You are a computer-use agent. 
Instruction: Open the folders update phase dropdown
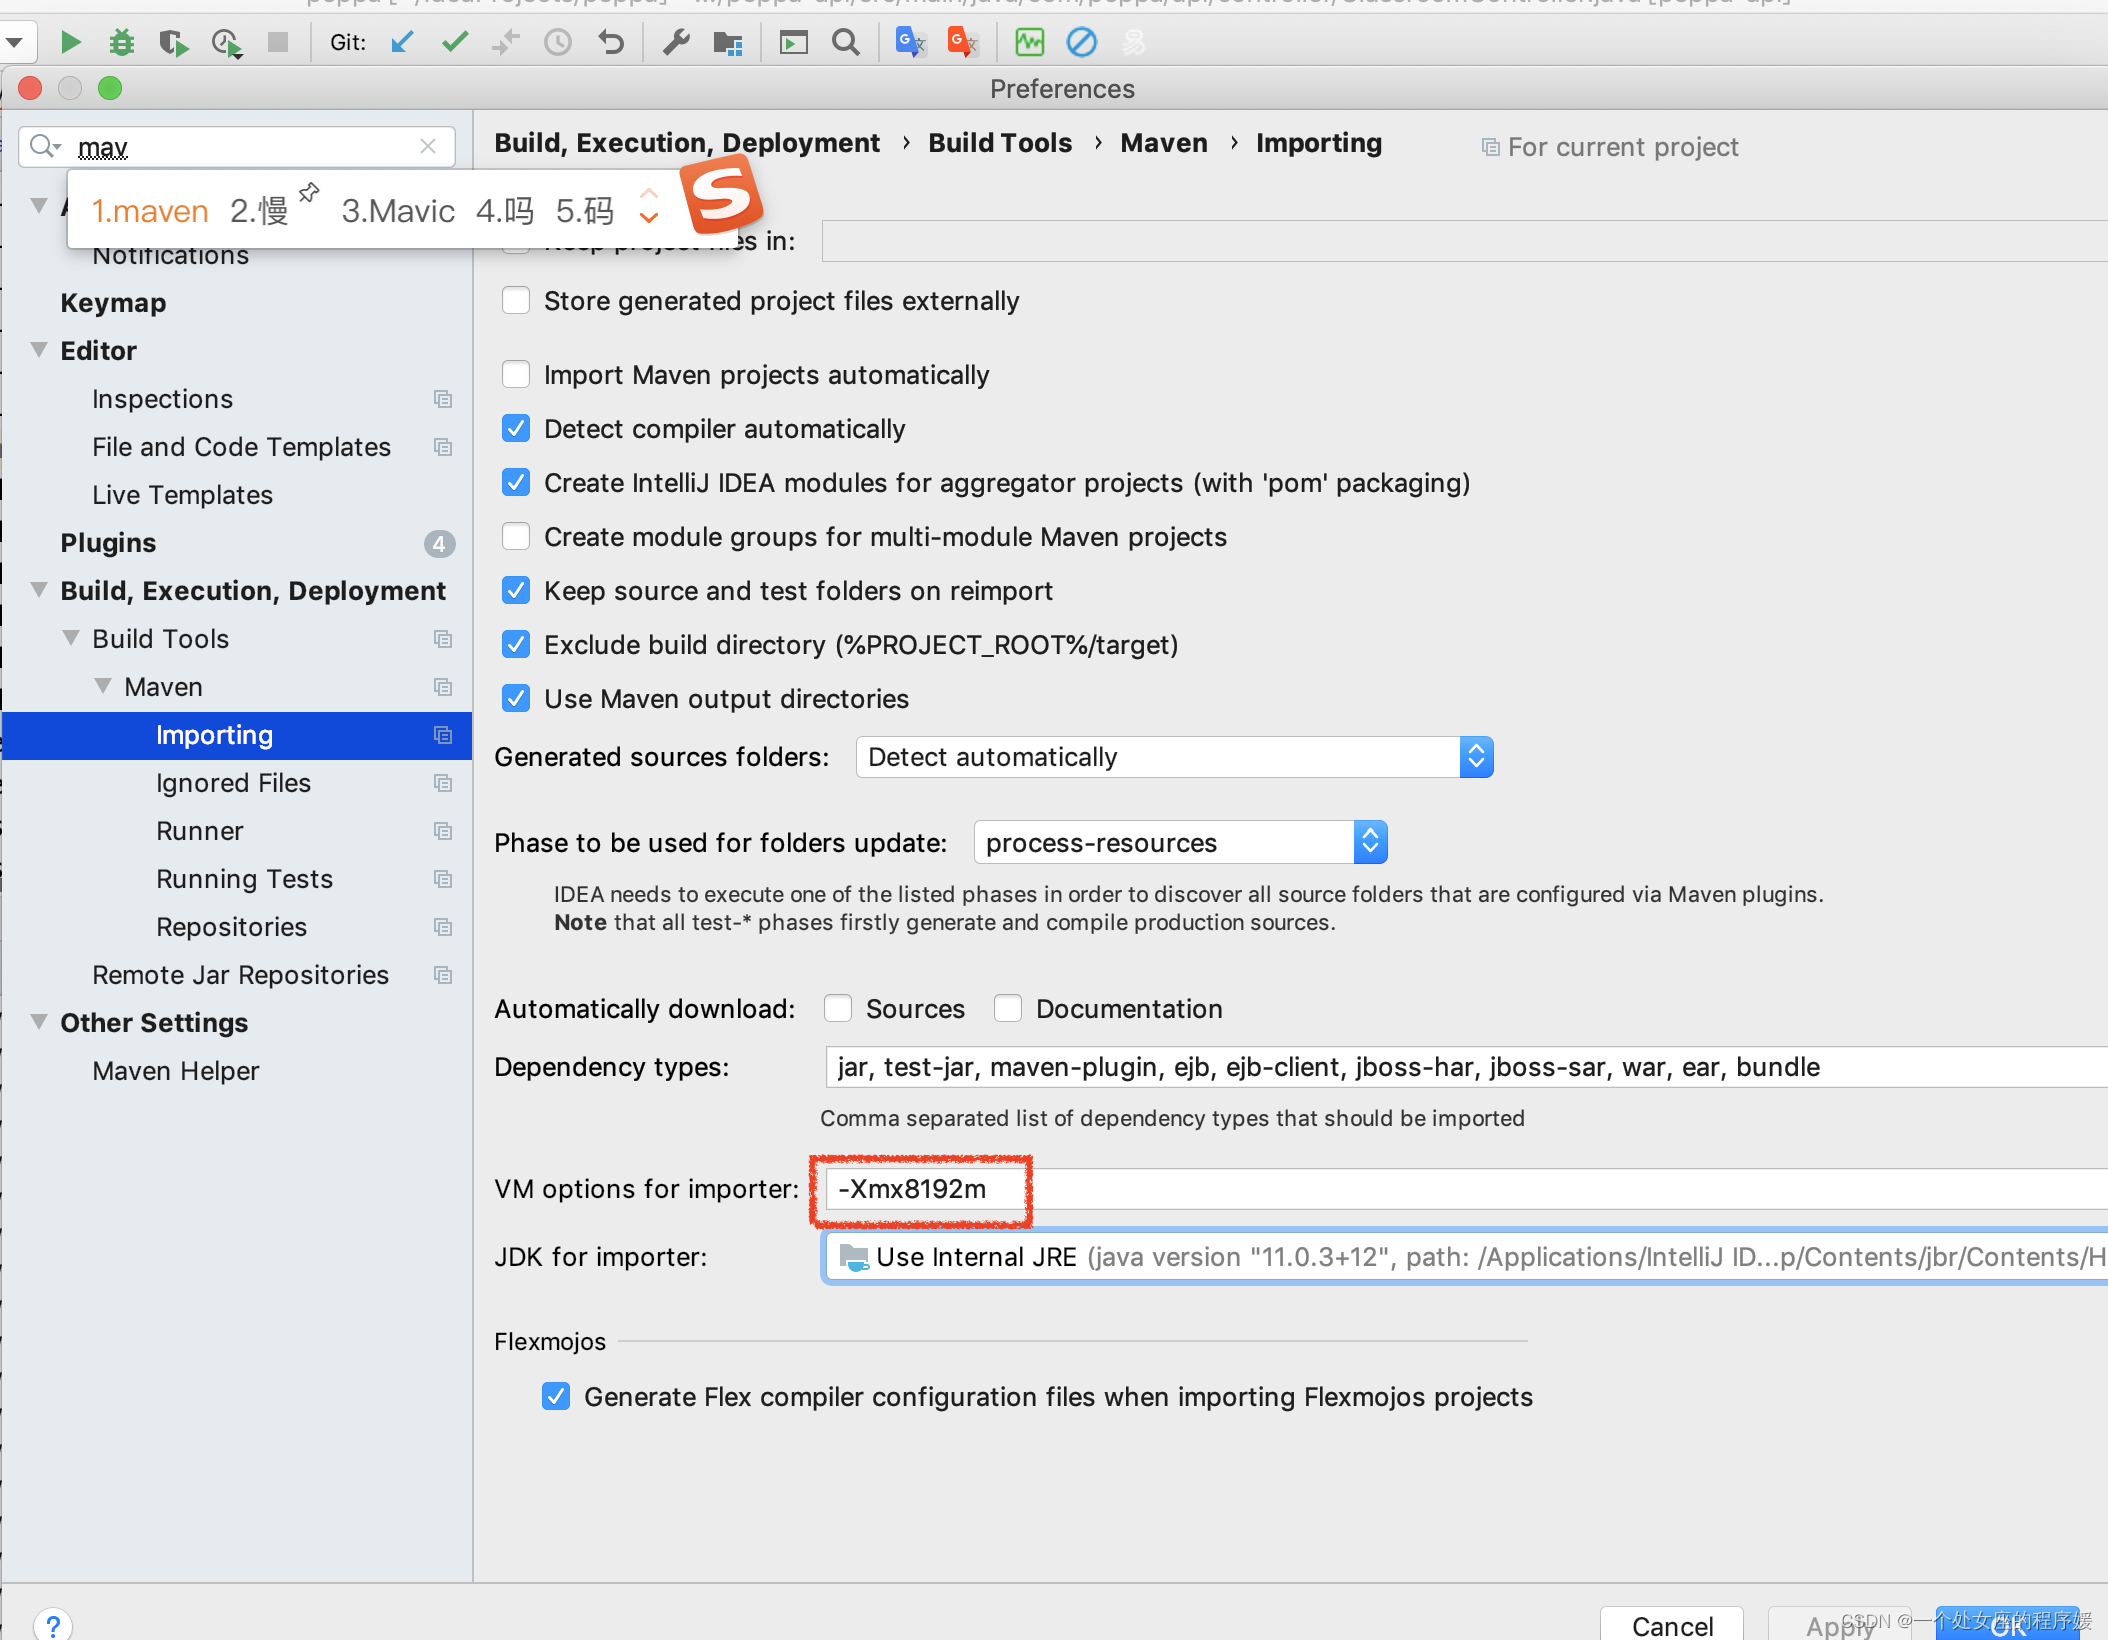1180,843
